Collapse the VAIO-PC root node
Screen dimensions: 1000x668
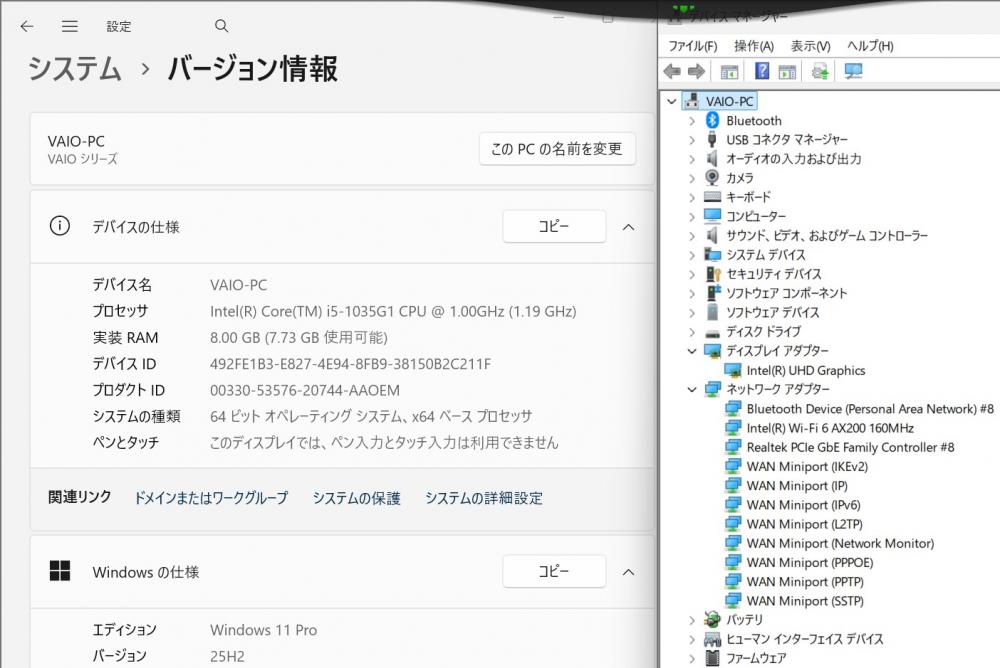672,101
